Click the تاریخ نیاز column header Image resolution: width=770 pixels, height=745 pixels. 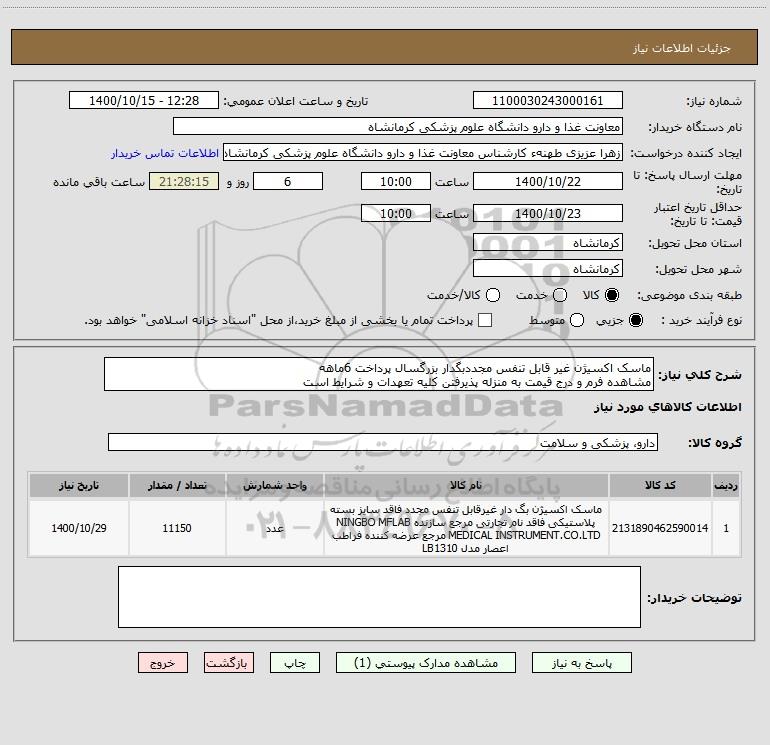coord(79,485)
